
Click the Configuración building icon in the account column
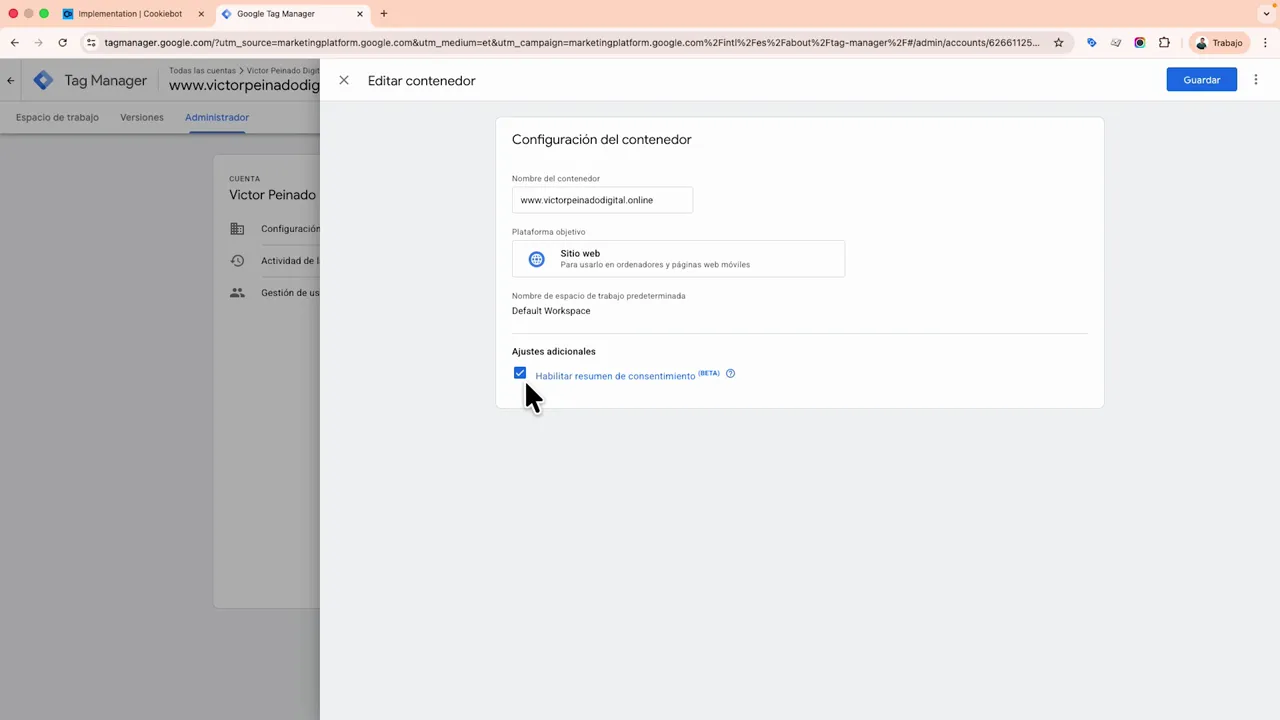(x=237, y=229)
